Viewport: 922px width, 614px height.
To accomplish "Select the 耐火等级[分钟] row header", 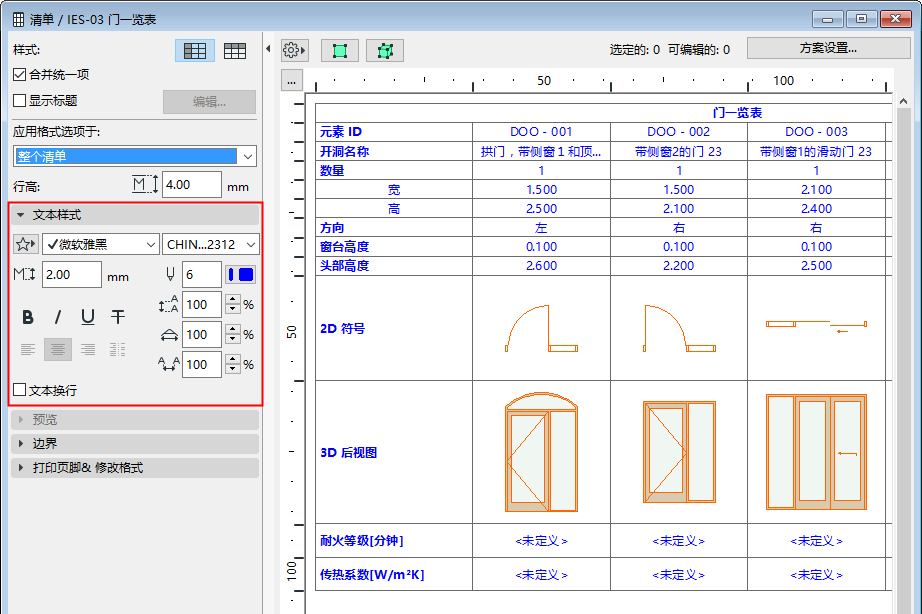I will pyautogui.click(x=394, y=540).
